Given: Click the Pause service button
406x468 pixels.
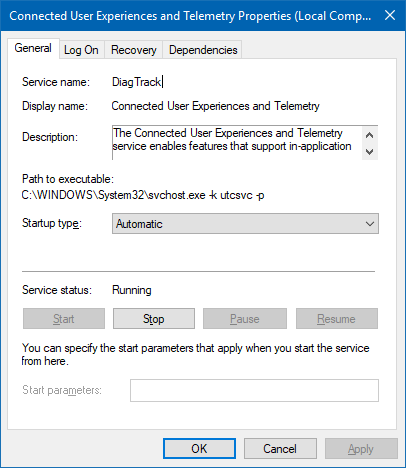Looking at the screenshot, I should point(245,319).
